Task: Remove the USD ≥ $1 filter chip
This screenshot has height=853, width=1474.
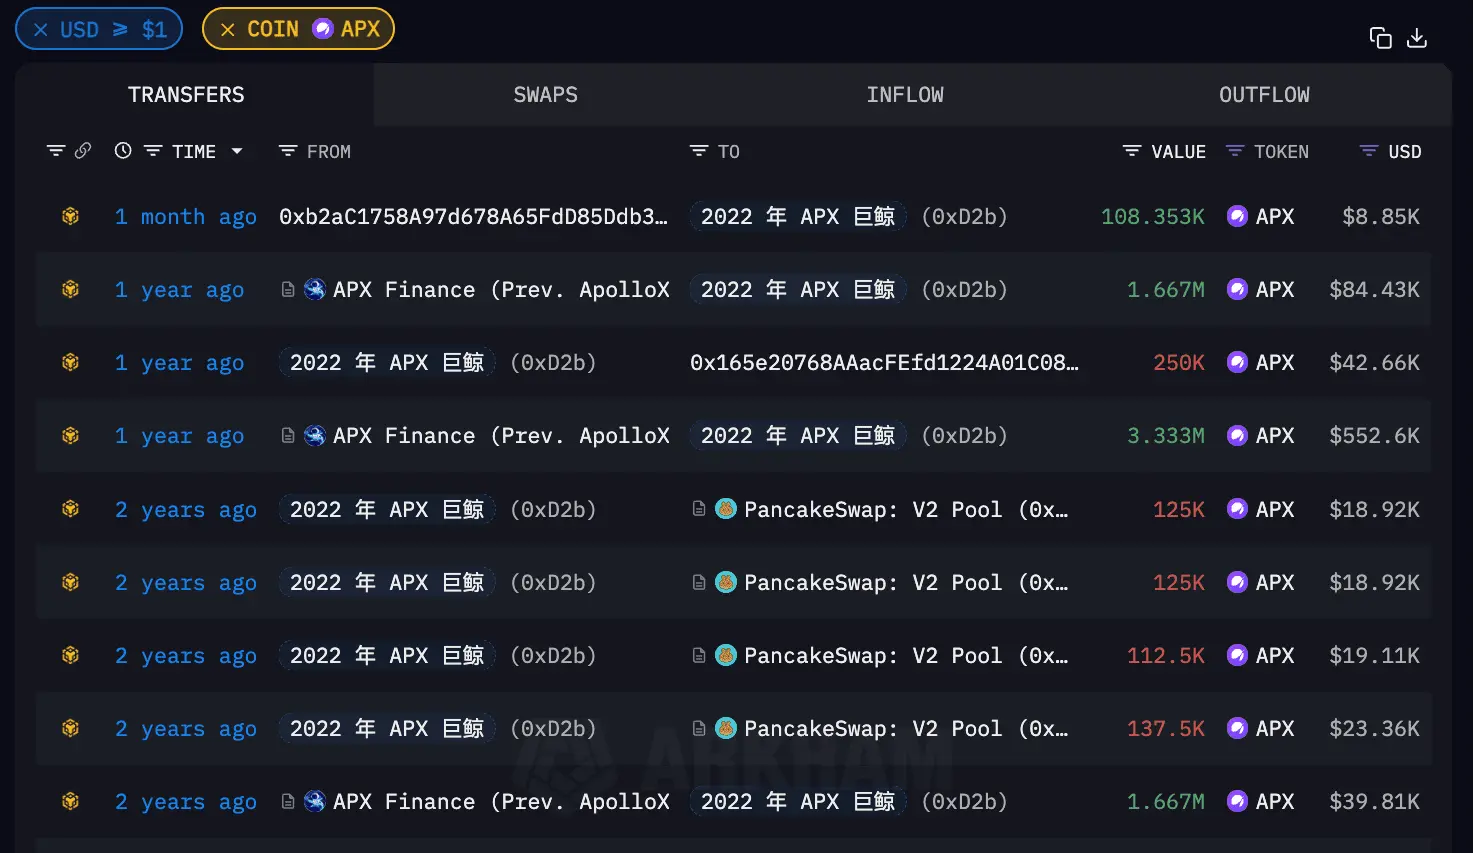Action: (x=41, y=30)
